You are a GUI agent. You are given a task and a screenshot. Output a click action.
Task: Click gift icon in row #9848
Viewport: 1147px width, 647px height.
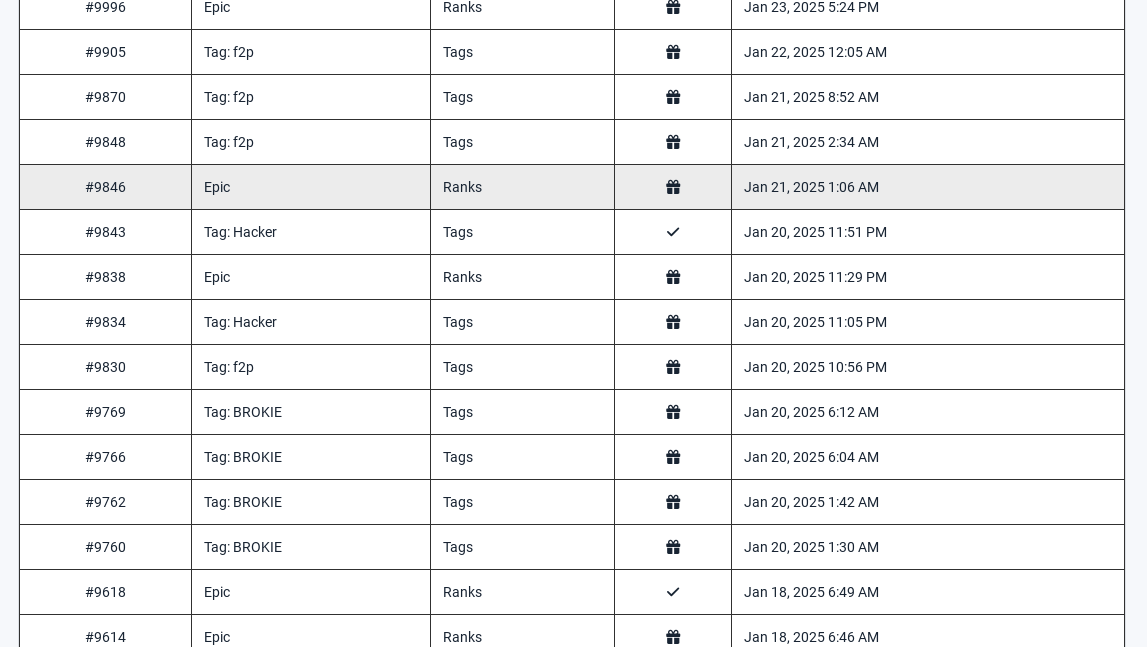(673, 142)
